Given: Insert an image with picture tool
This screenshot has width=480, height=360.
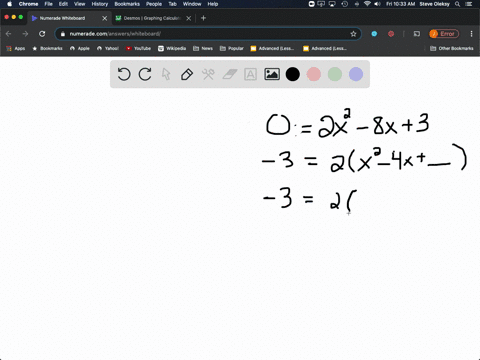Looking at the screenshot, I should (272, 74).
